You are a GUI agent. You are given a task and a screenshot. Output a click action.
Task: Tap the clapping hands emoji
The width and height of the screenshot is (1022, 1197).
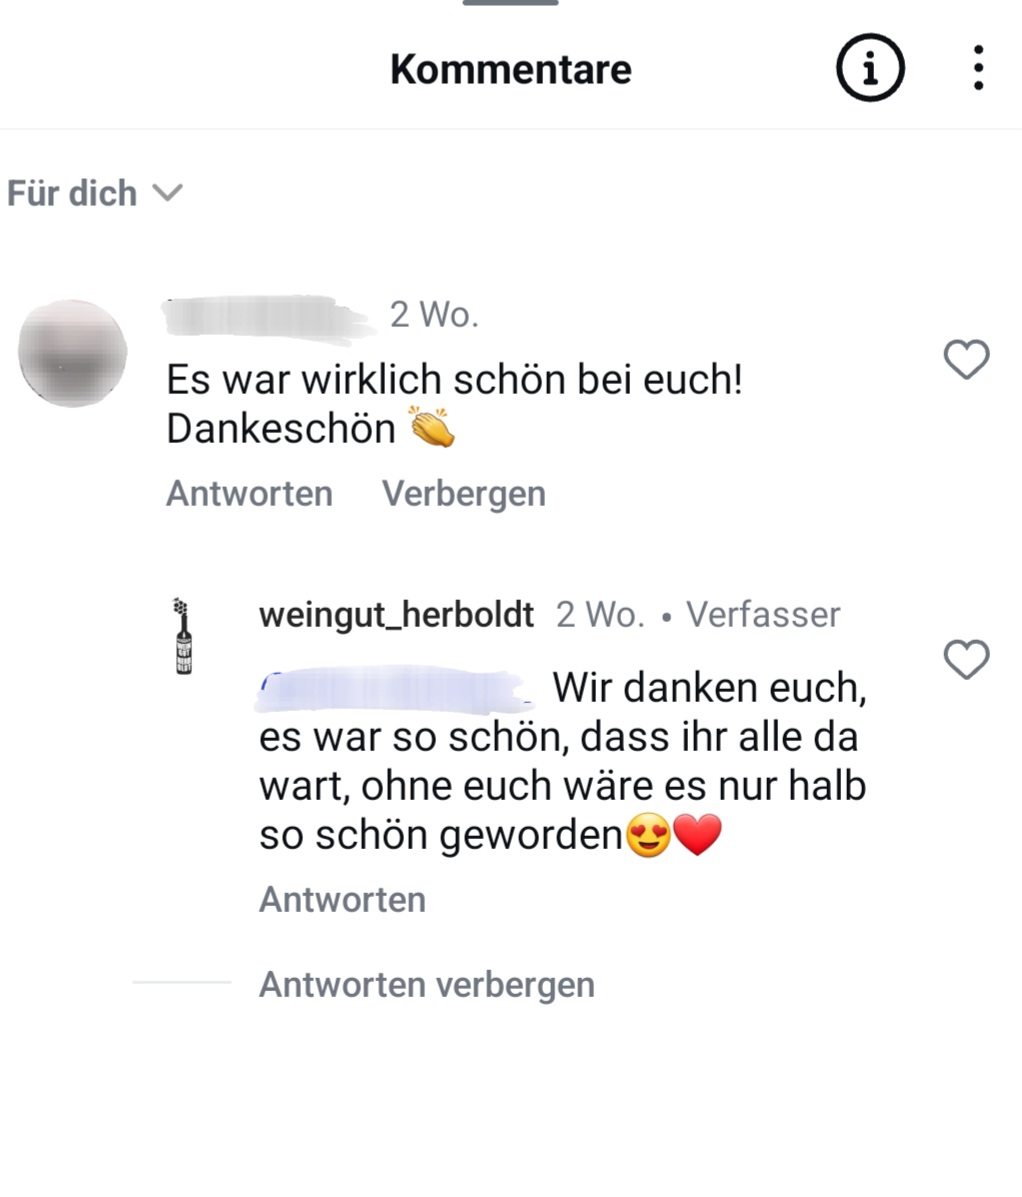[x=433, y=427]
